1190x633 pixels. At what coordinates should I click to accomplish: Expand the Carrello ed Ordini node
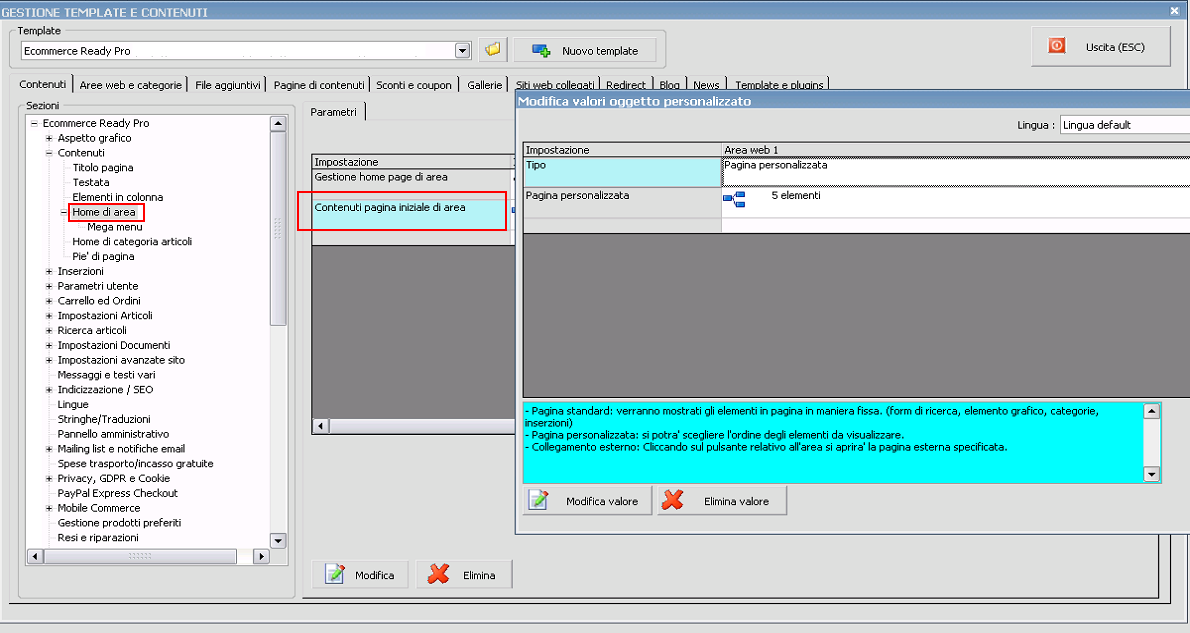click(x=49, y=301)
